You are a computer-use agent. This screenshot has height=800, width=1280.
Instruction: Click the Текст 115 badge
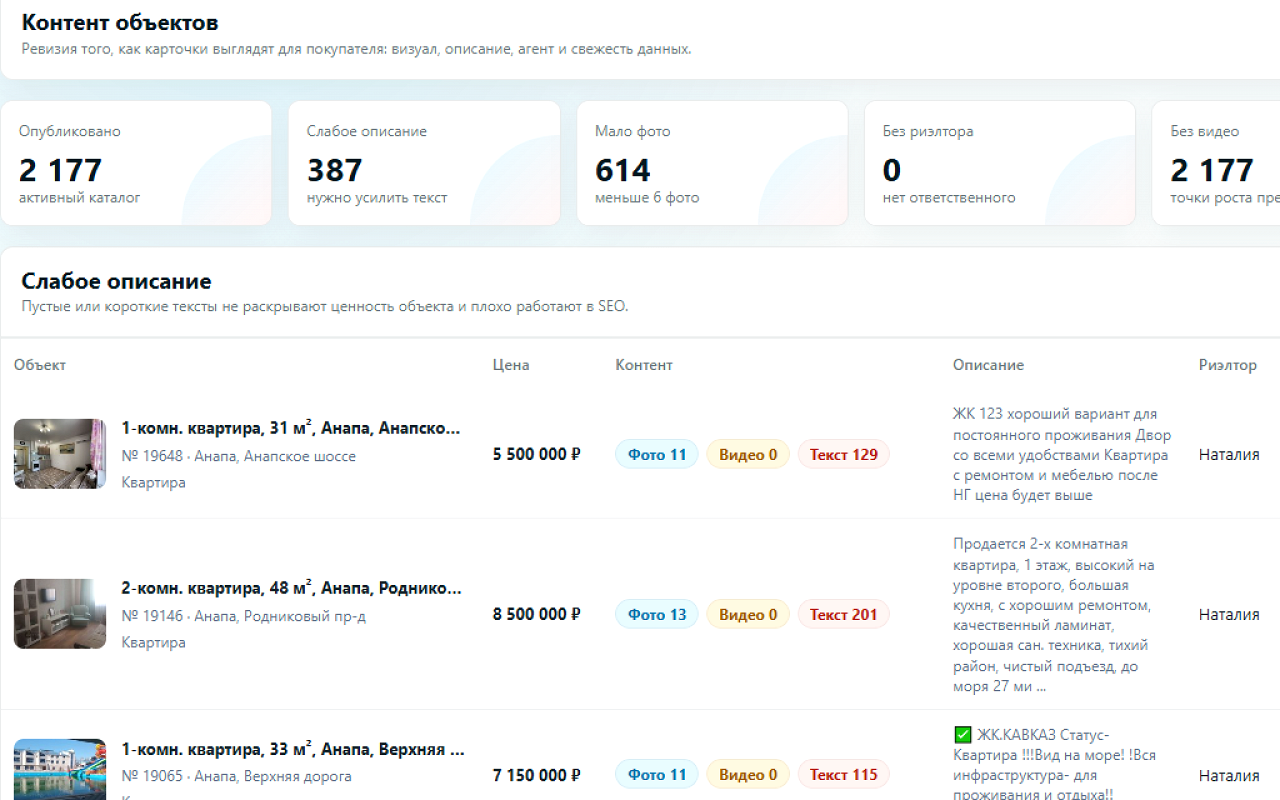tap(844, 775)
